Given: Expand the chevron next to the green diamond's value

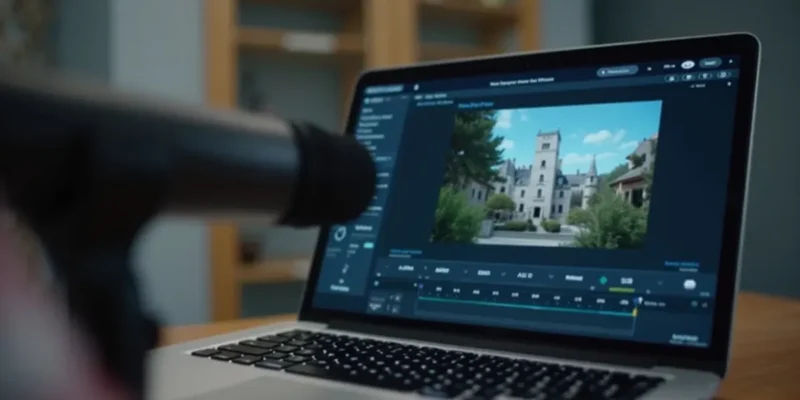Looking at the screenshot, I should [x=660, y=283].
